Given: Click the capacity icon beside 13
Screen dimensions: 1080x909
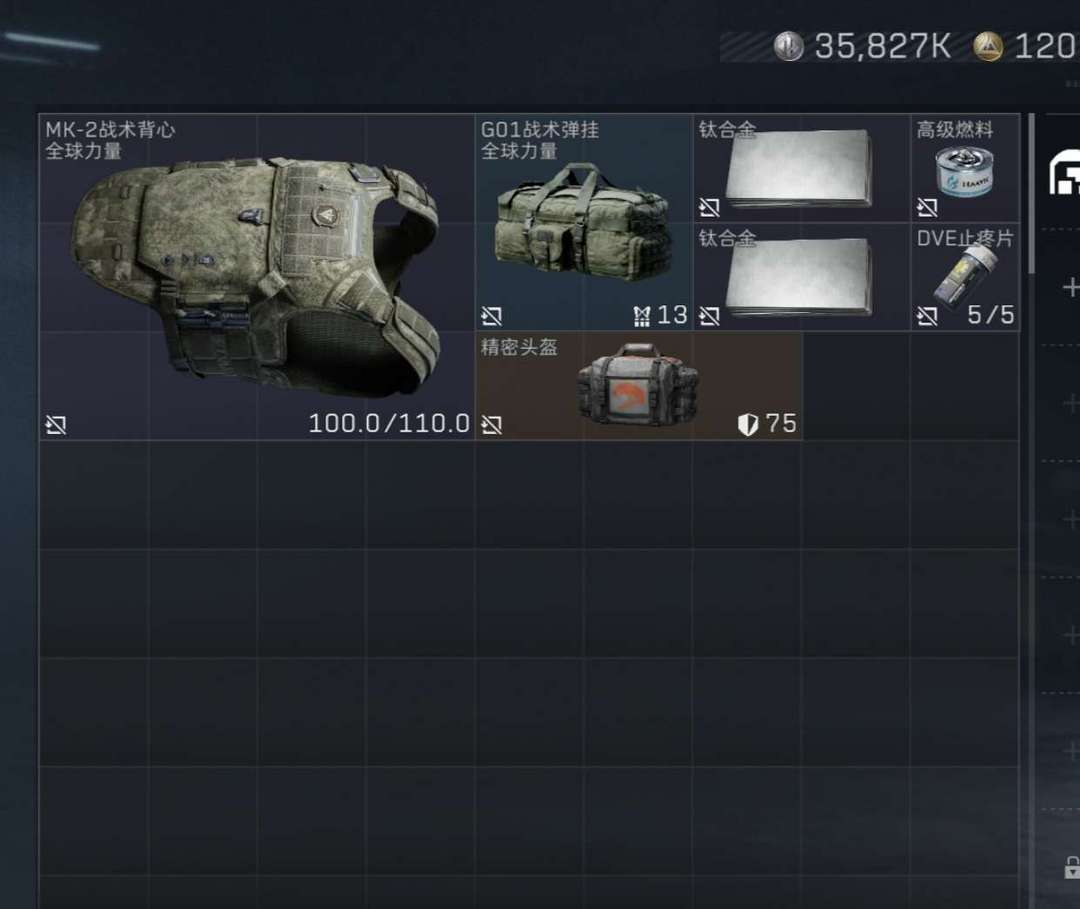Looking at the screenshot, I should 641,316.
